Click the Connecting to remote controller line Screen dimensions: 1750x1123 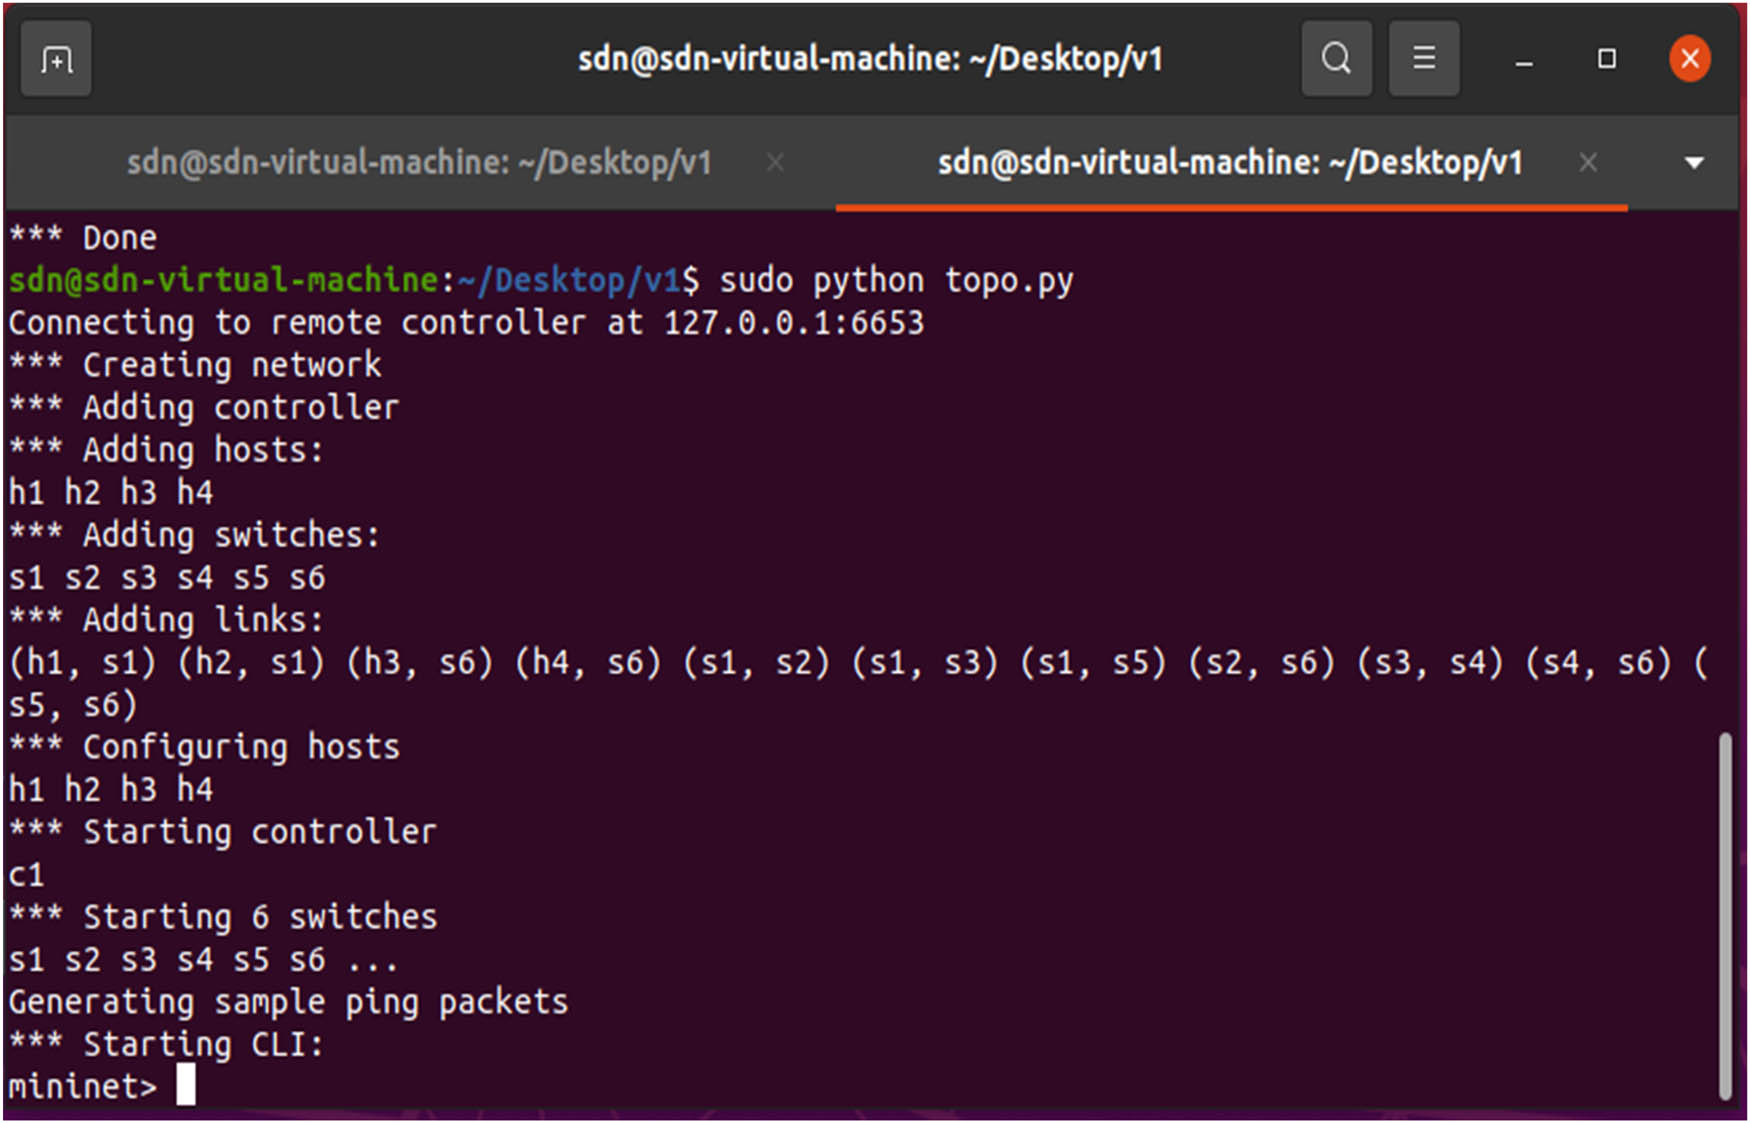(465, 321)
